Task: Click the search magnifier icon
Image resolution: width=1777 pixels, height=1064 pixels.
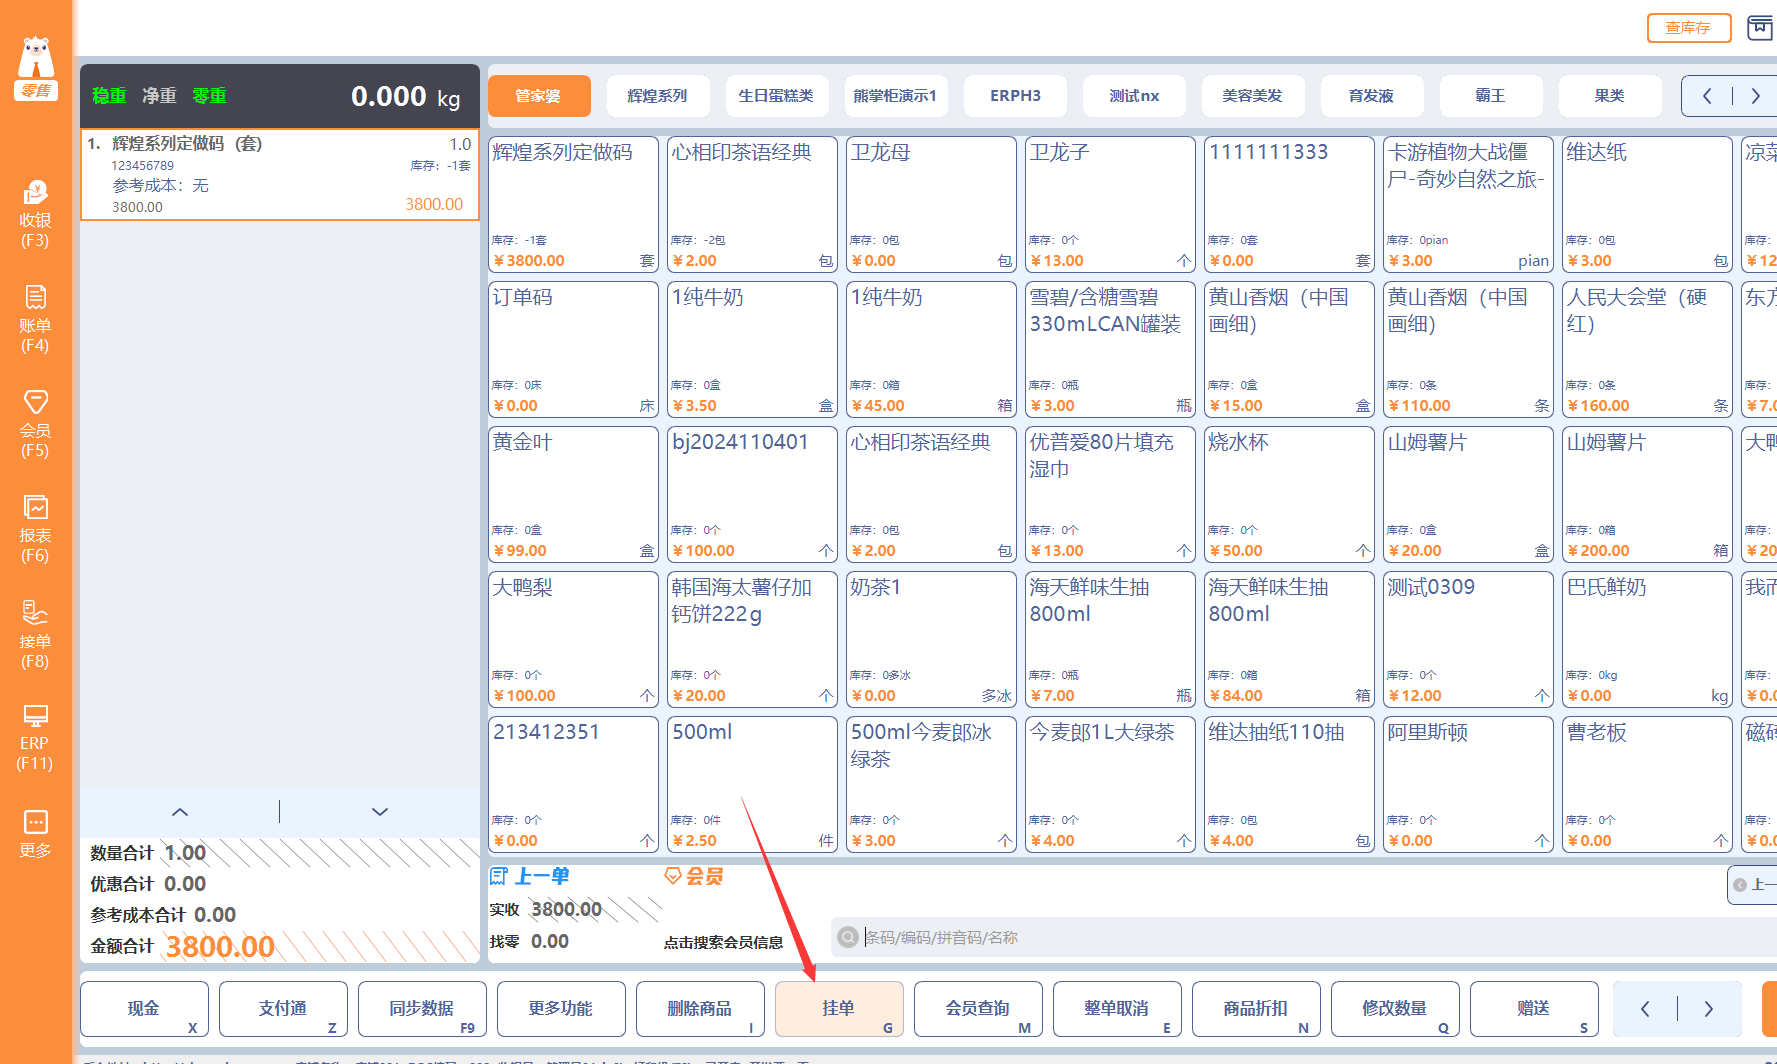Action: click(848, 937)
